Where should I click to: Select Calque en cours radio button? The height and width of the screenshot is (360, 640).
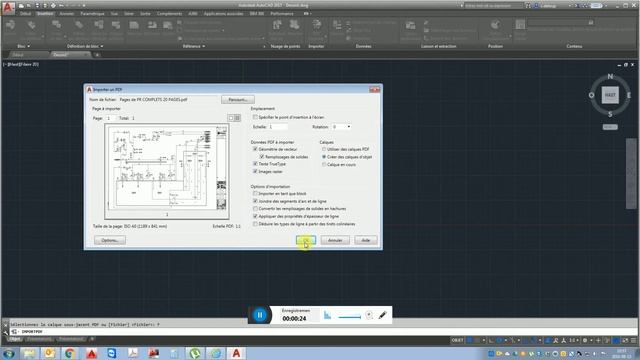click(x=324, y=164)
